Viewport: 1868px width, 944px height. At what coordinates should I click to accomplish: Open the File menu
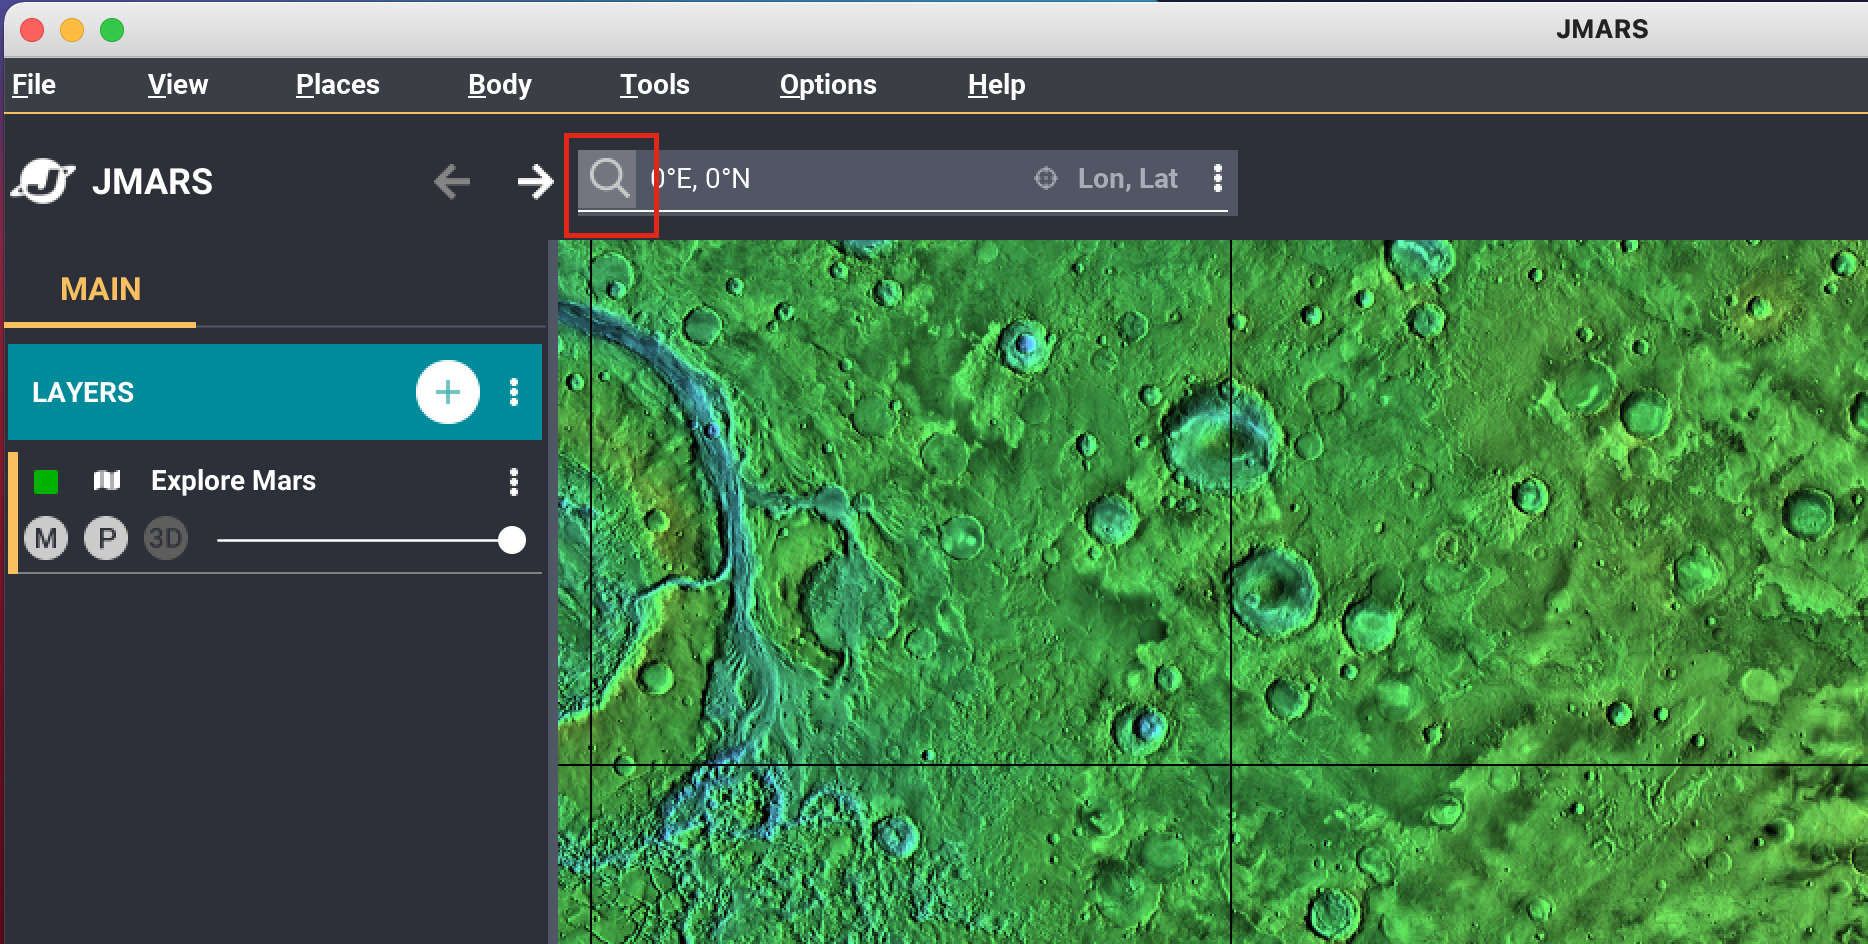[34, 85]
